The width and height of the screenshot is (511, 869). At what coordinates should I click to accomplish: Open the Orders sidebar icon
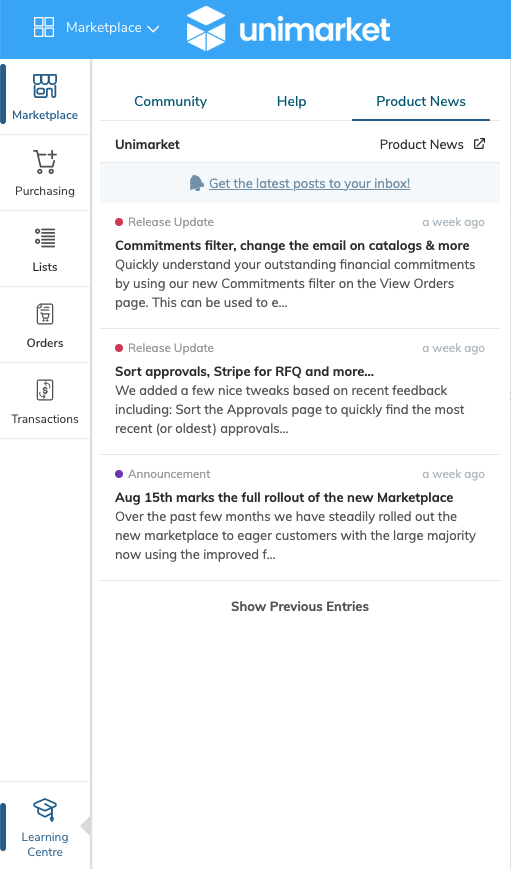pyautogui.click(x=45, y=314)
